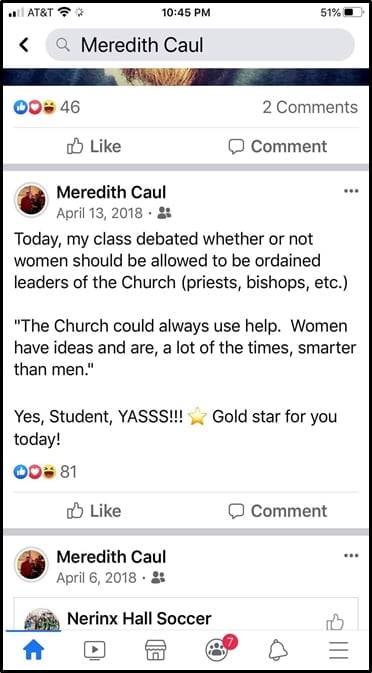Tap the back arrow beside search bar

tap(24, 45)
